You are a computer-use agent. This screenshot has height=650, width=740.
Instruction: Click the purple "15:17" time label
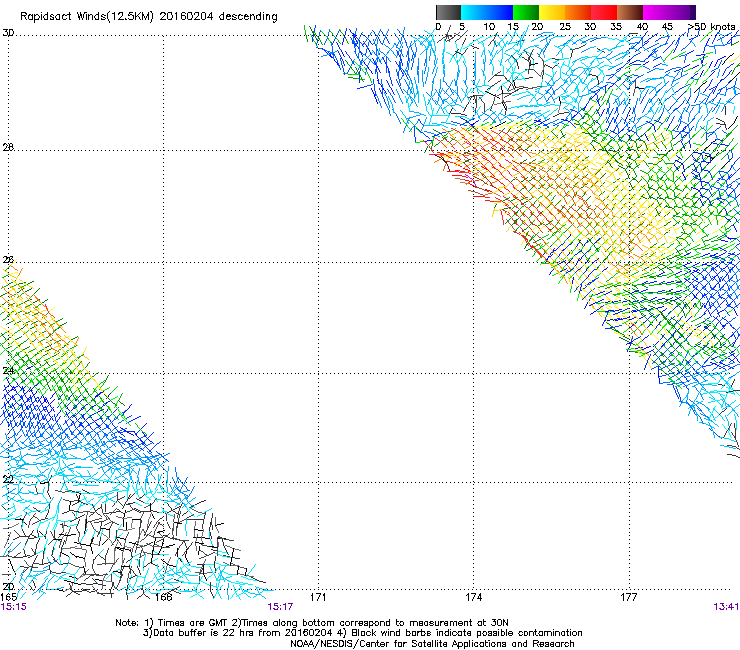tap(280, 607)
